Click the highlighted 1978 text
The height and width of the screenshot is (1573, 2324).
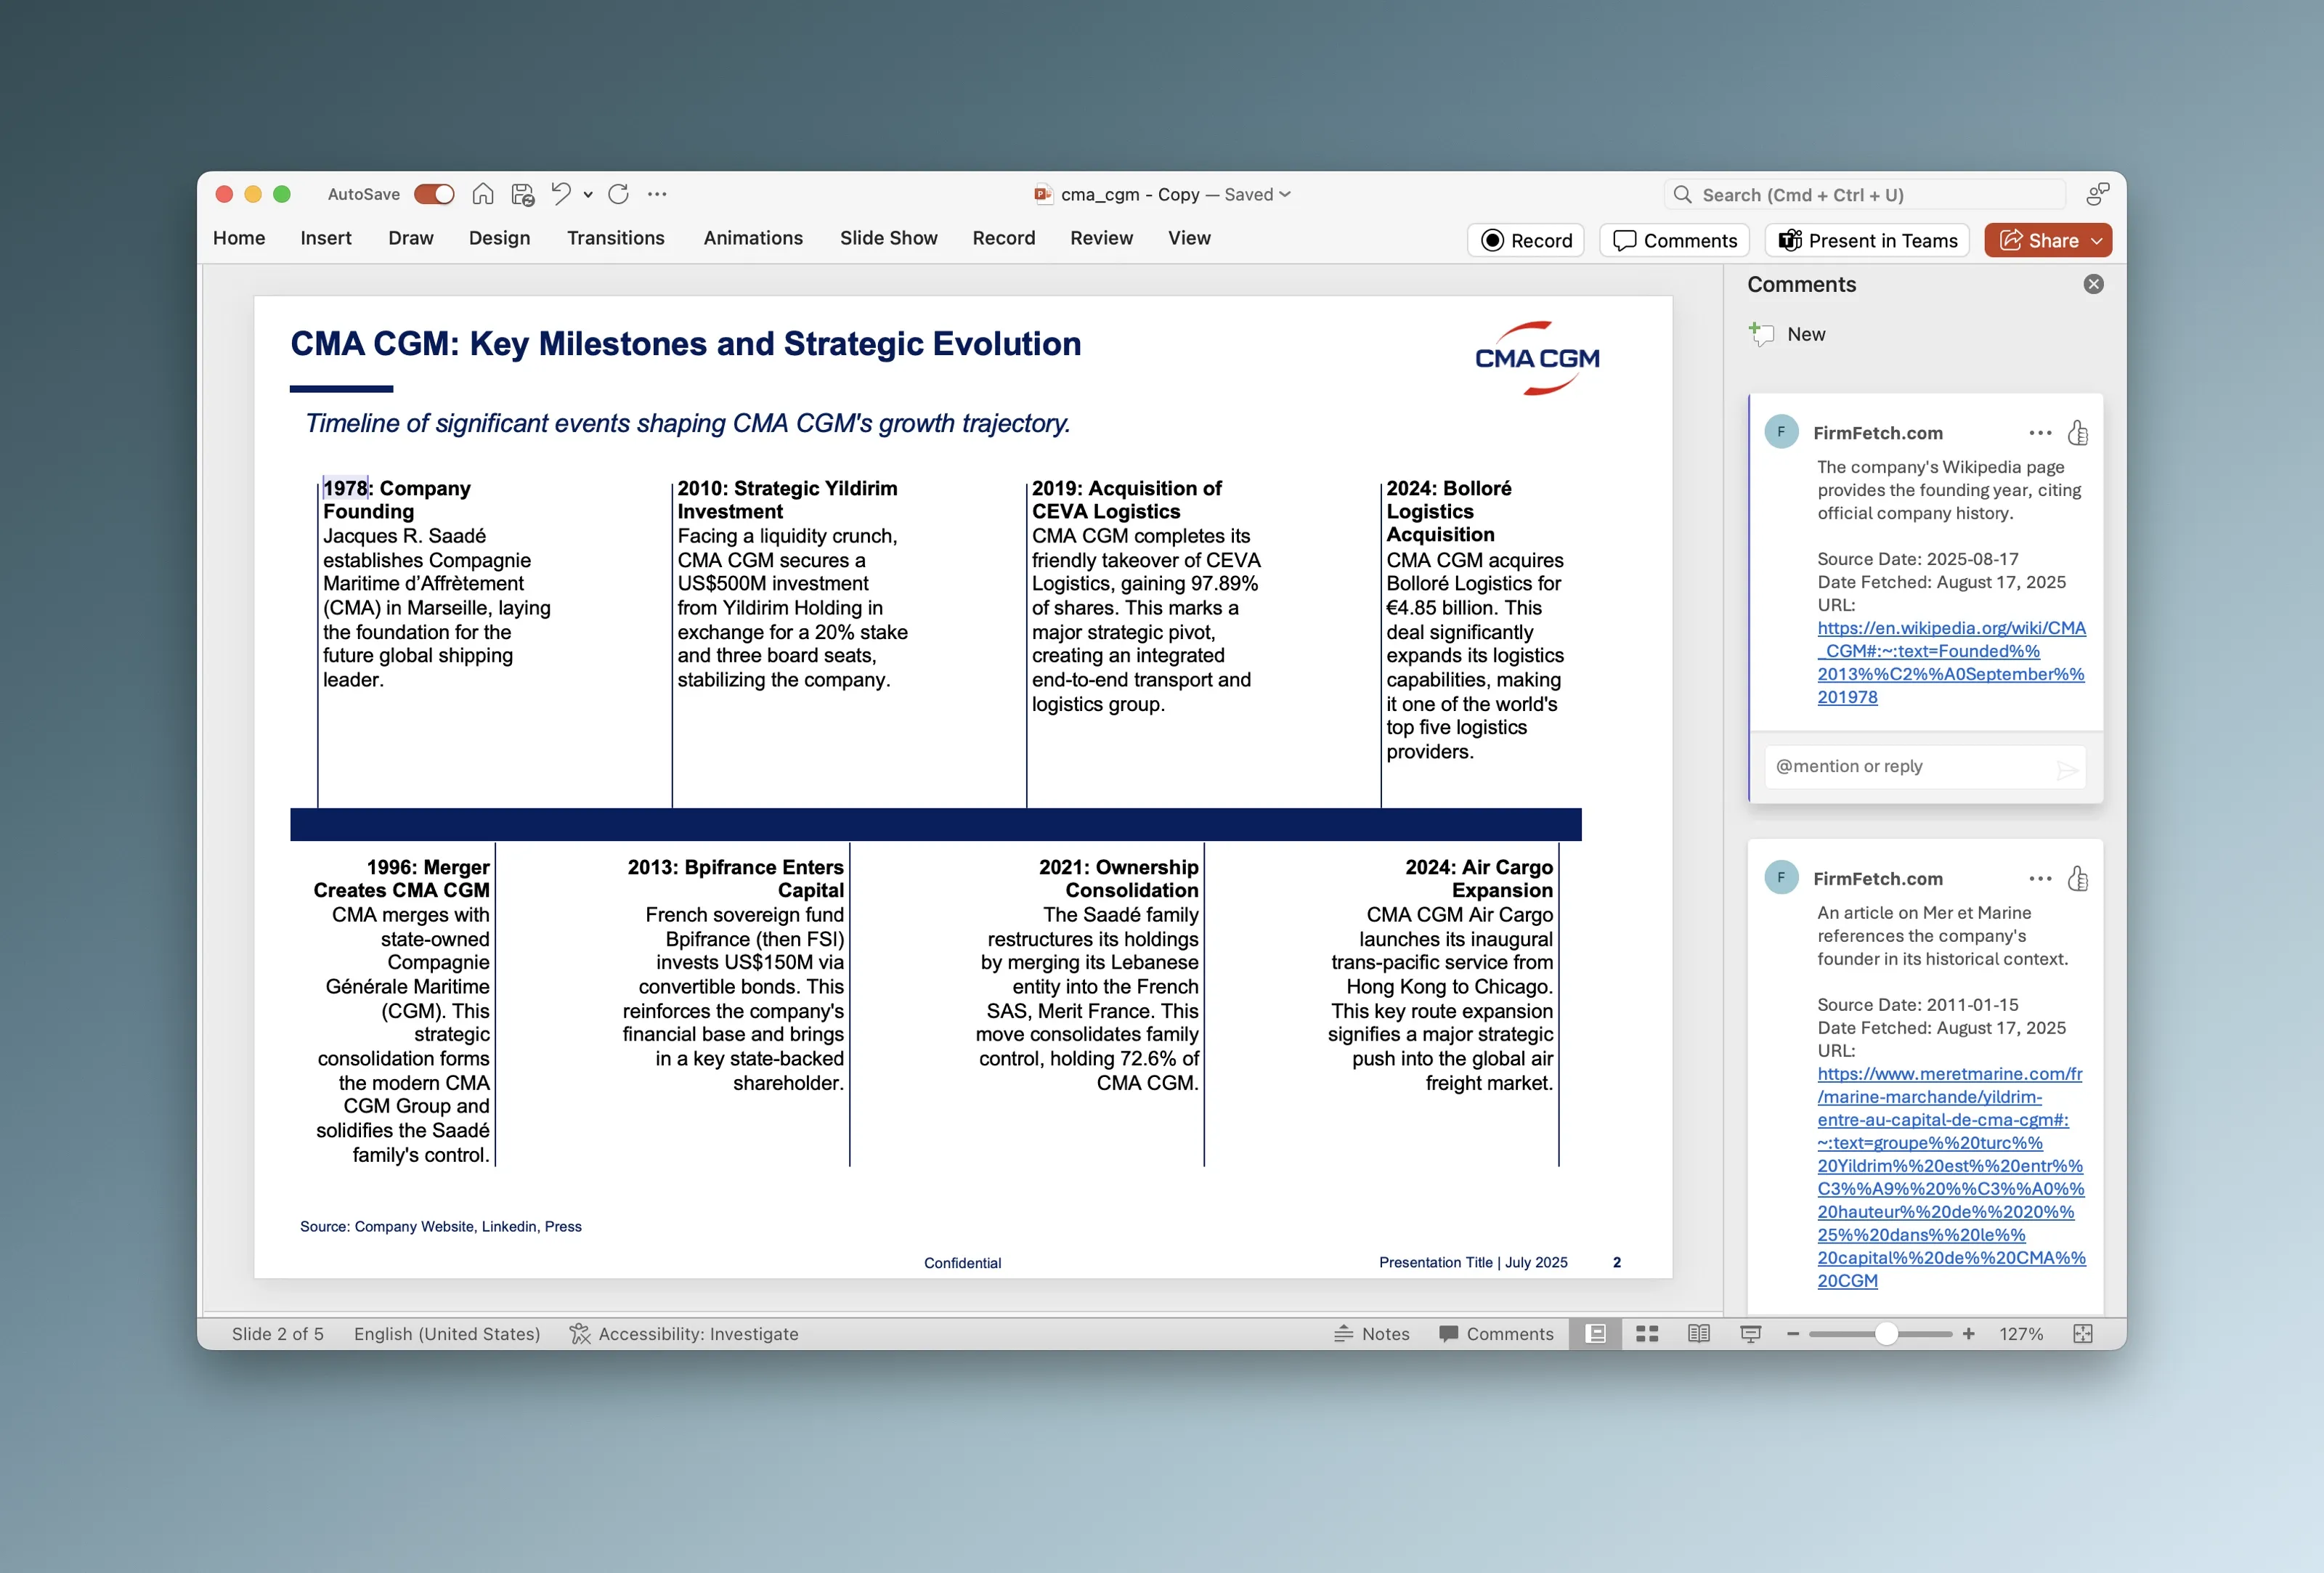[345, 488]
